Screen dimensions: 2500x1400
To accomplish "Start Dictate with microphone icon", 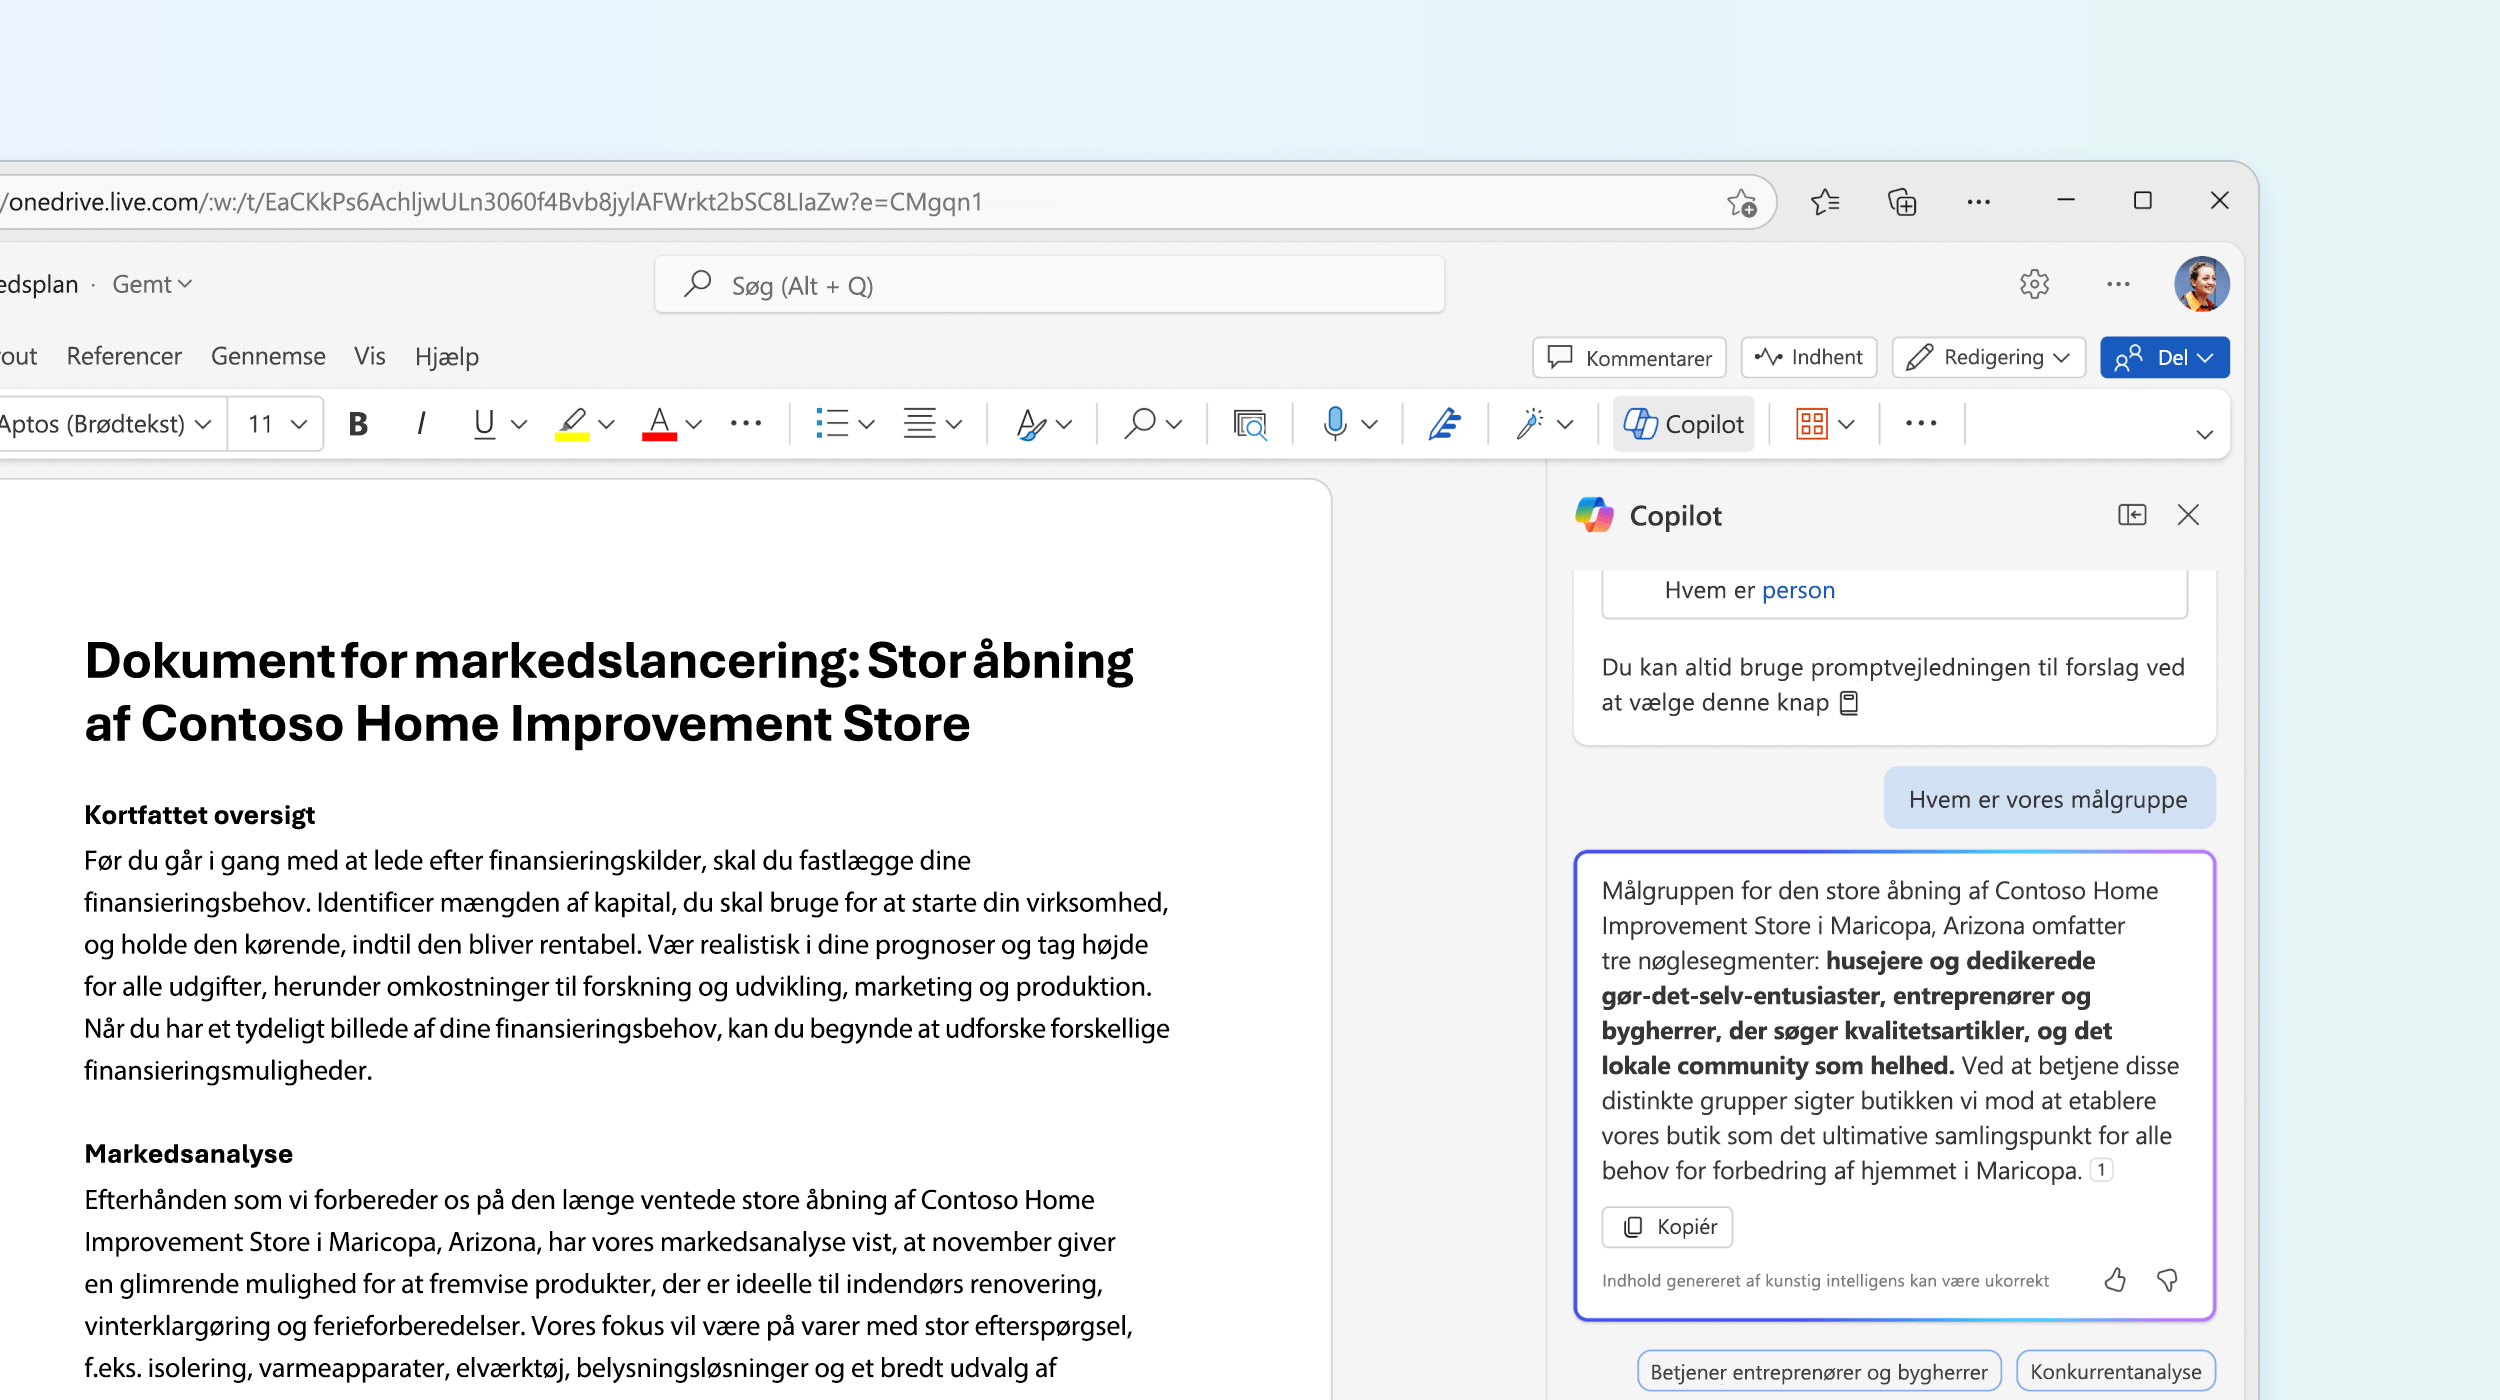I will (1335, 424).
